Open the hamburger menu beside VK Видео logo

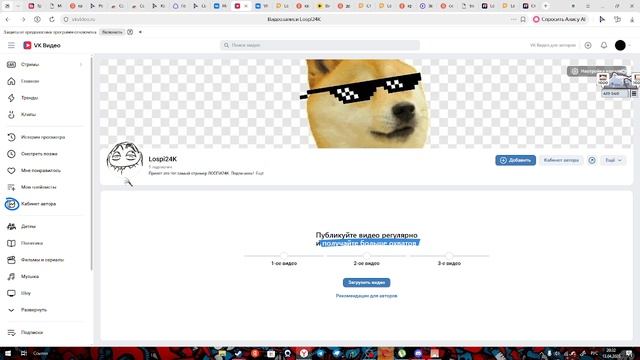click(11, 45)
